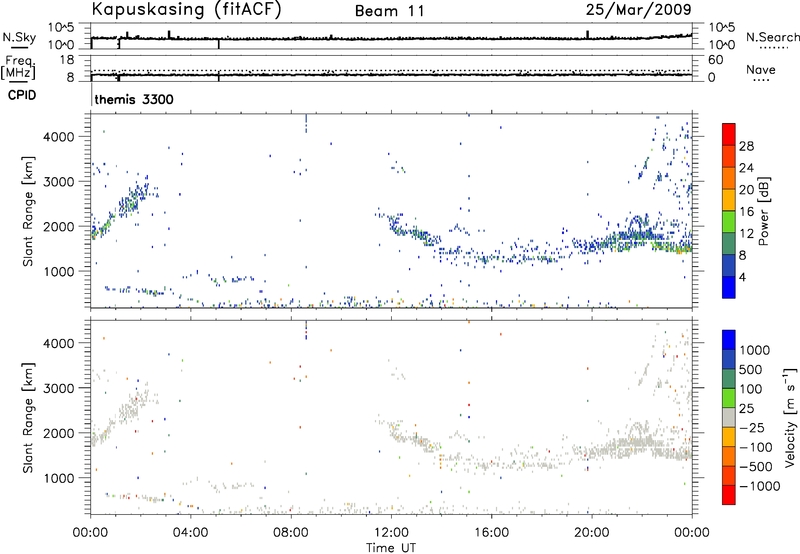800x554 pixels.
Task: Select the 20:00 time tick label
Action: click(591, 533)
